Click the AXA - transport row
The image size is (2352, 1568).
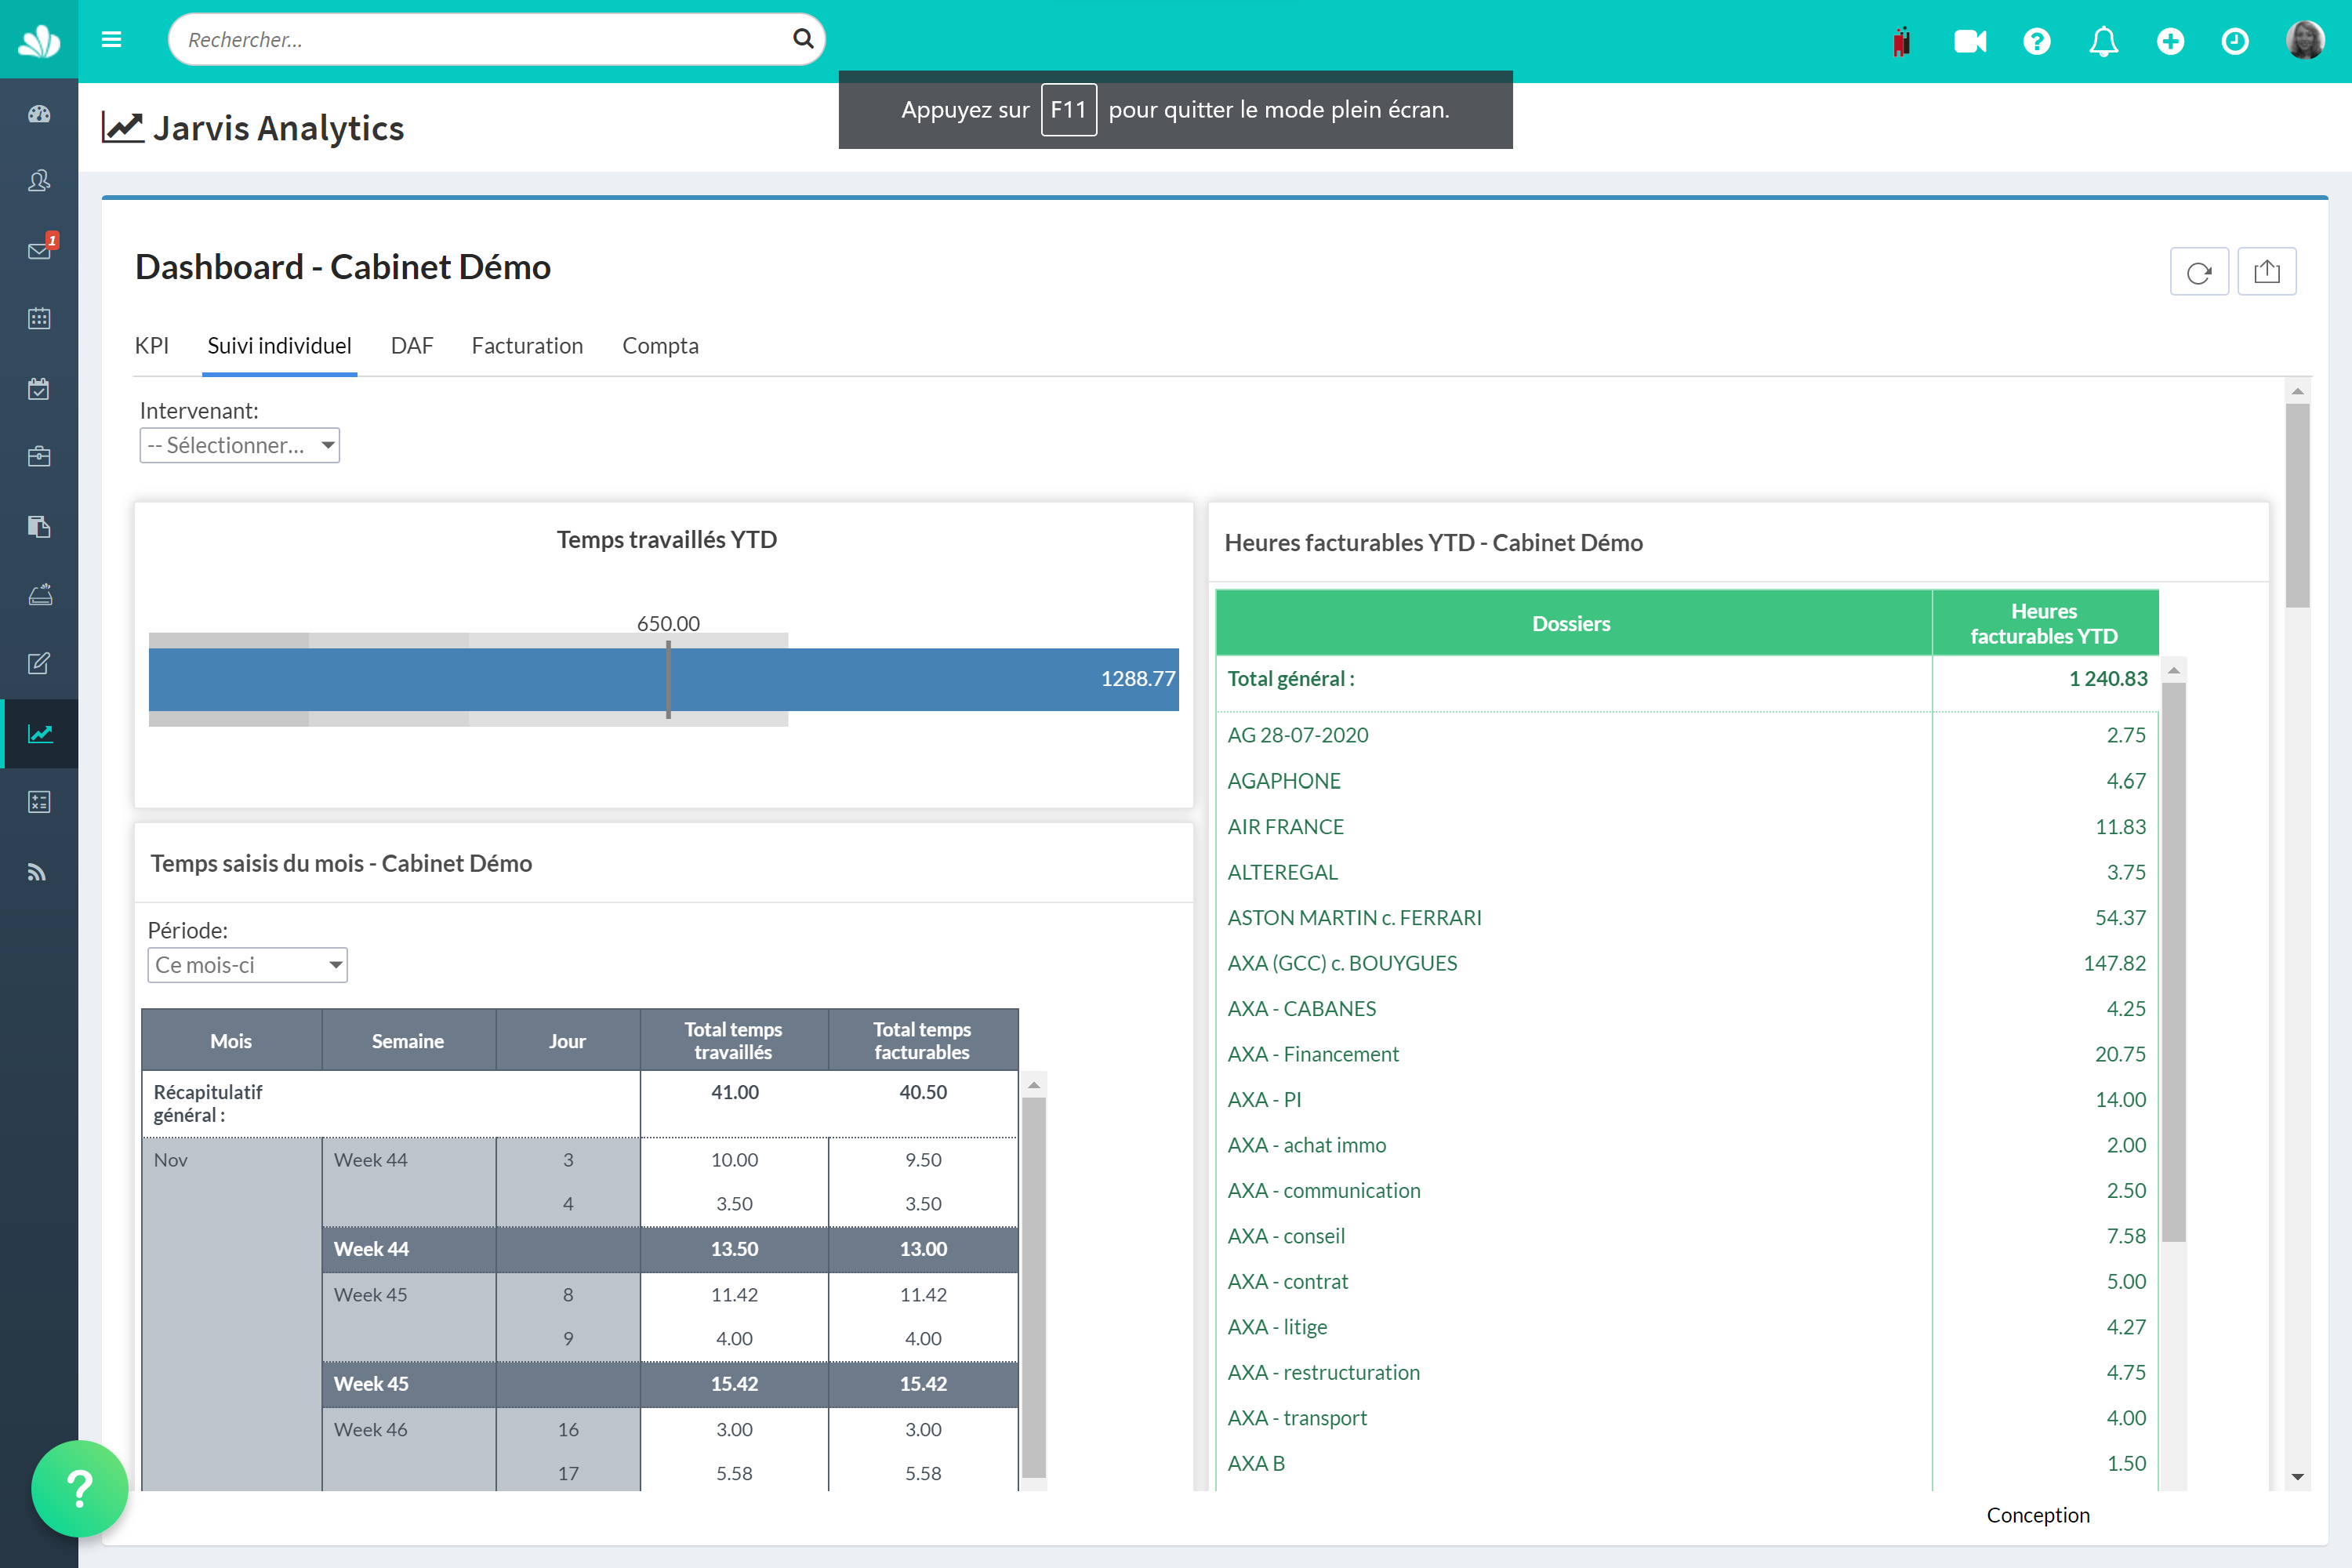[x=1687, y=1418]
